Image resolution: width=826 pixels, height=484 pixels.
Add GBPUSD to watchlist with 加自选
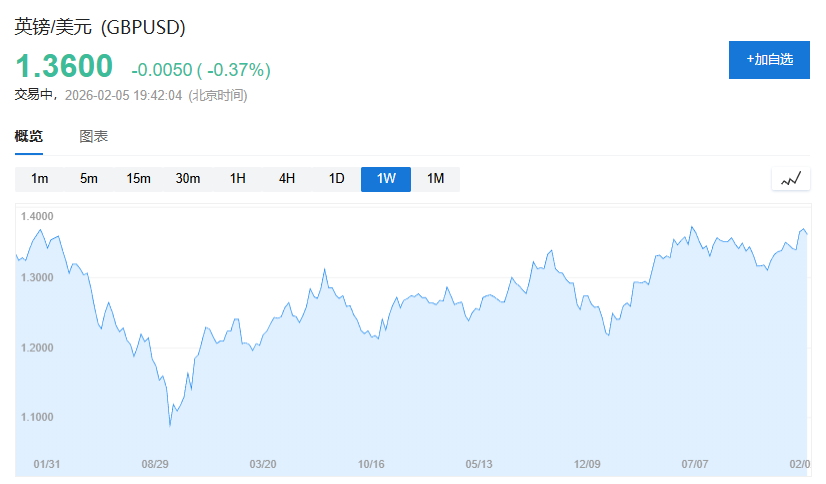point(769,60)
